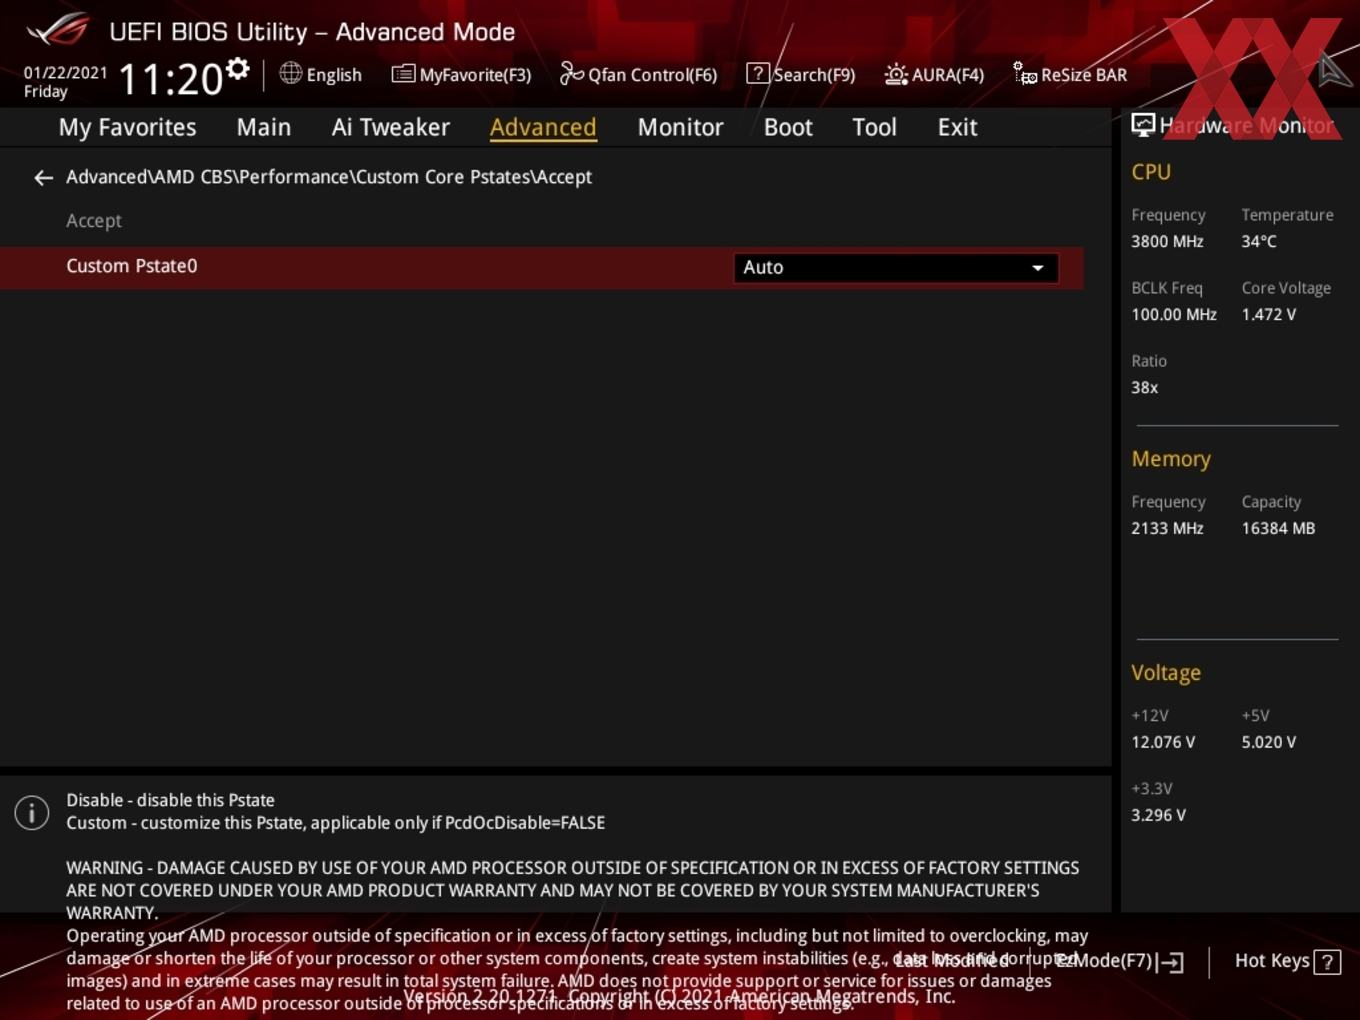Click the globe language icon
Viewport: 1360px width, 1020px height.
(x=290, y=73)
